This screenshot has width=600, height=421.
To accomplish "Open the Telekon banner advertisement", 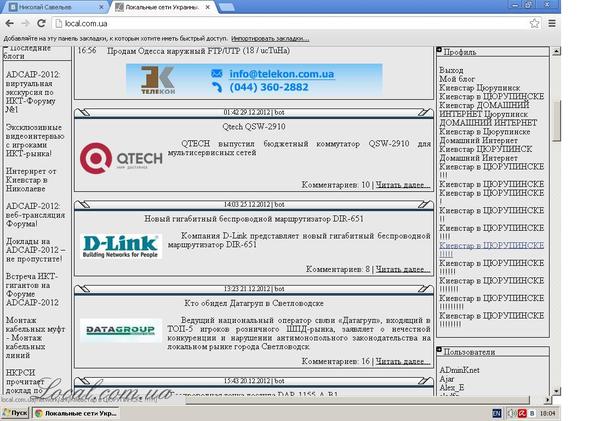I will pos(254,80).
